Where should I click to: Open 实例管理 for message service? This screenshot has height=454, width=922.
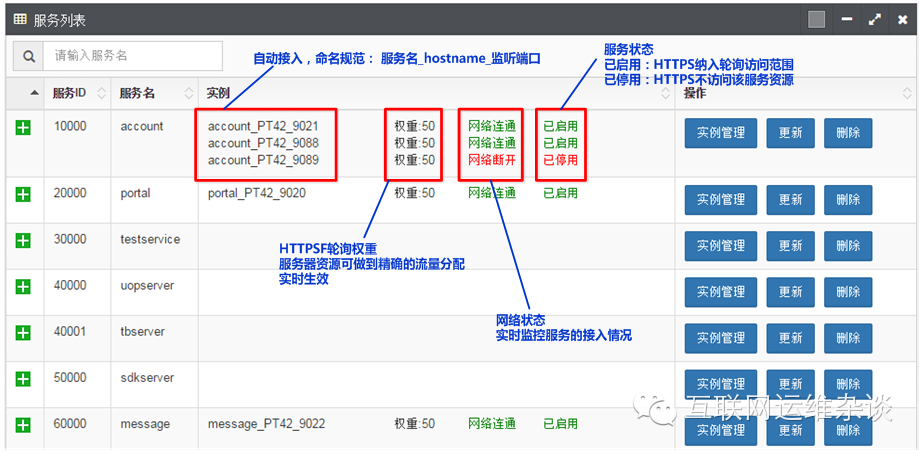point(721,430)
